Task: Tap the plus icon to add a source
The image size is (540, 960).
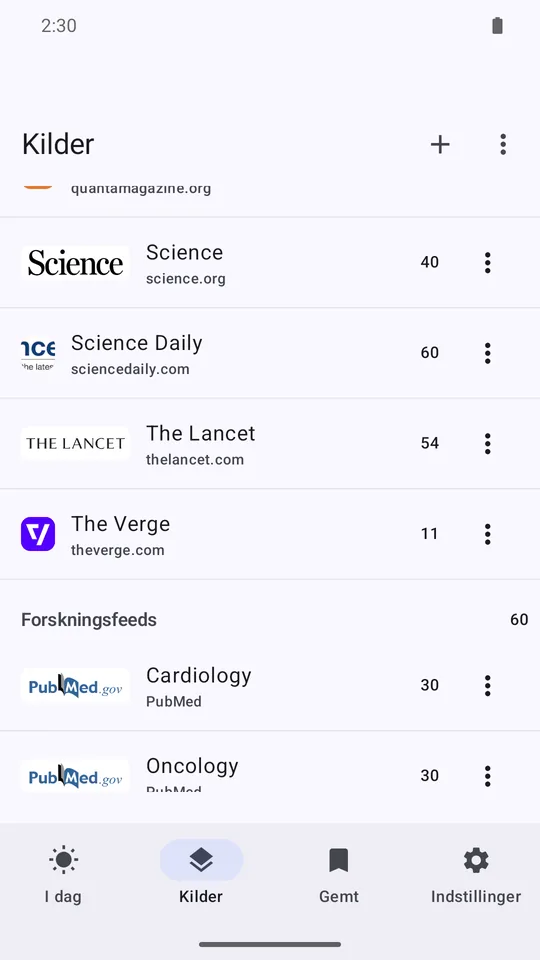Action: (x=440, y=144)
